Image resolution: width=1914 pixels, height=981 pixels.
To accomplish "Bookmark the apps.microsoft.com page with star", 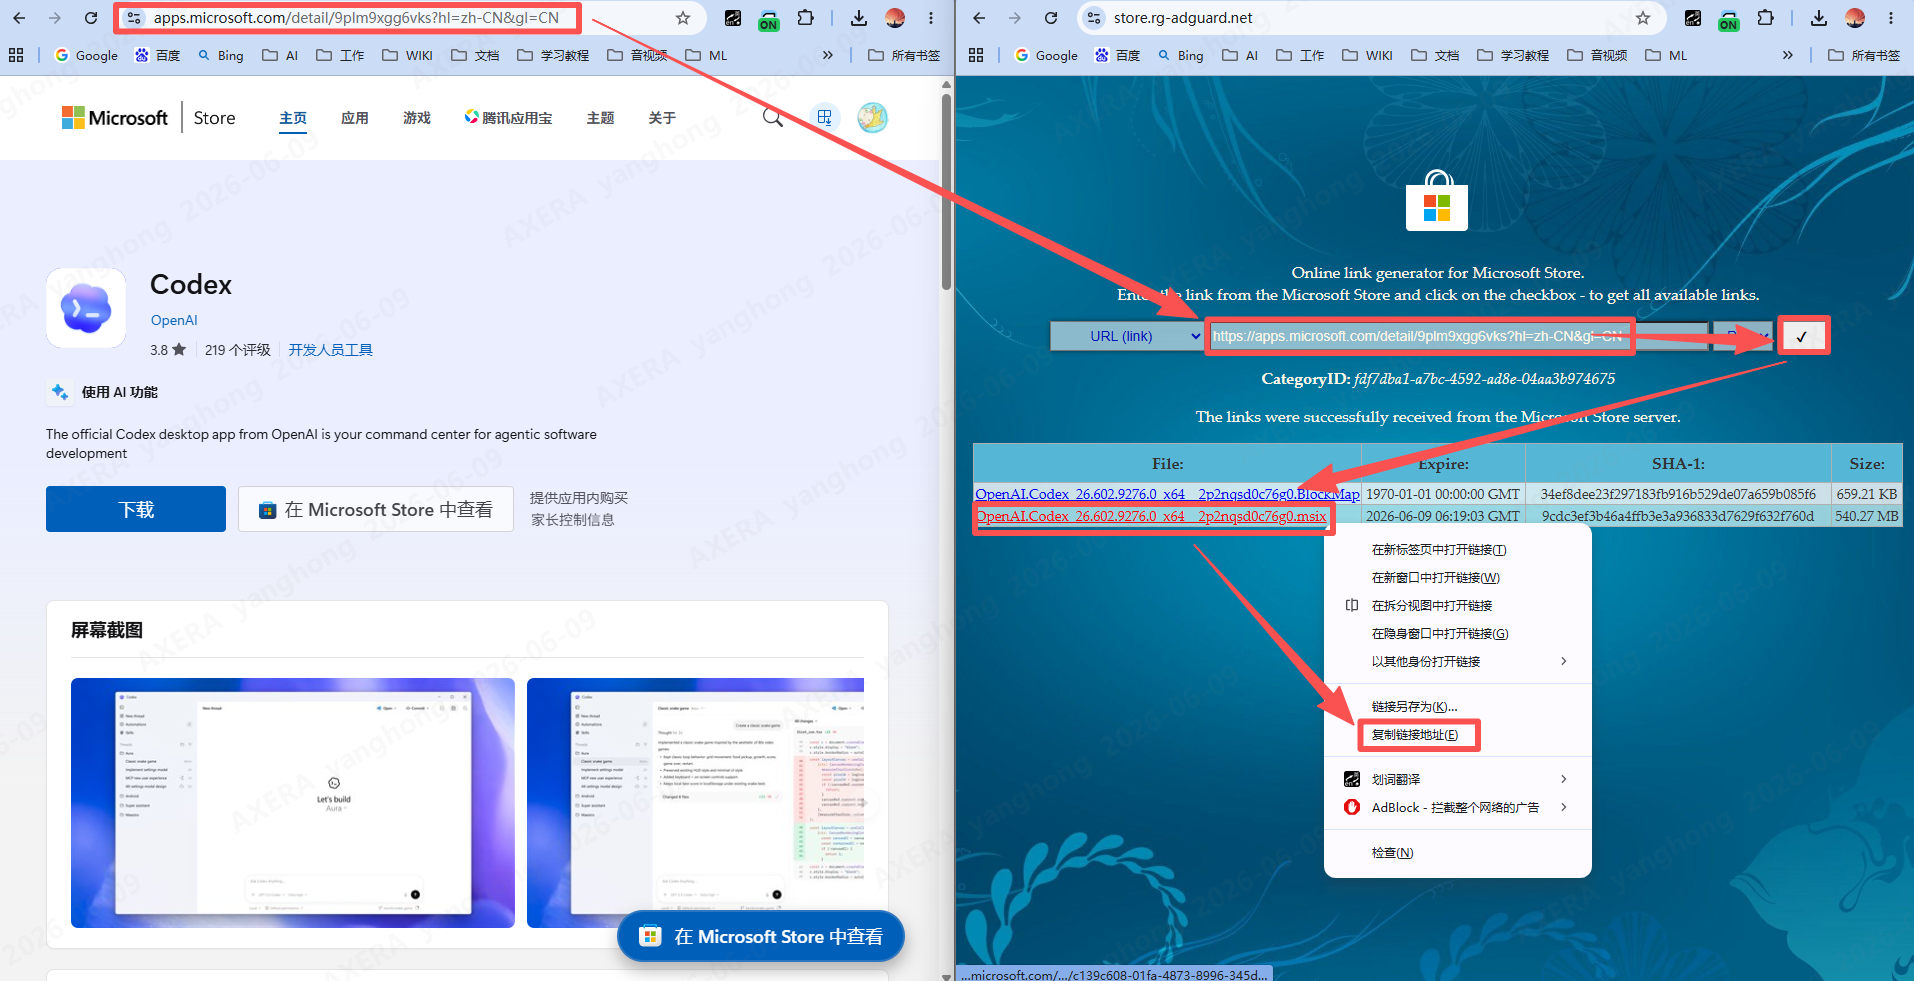I will [683, 18].
